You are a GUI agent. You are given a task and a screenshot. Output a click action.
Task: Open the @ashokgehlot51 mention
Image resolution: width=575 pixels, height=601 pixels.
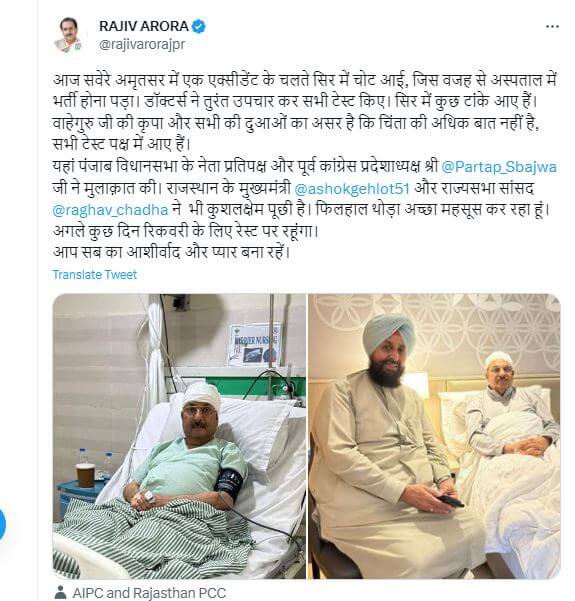(x=352, y=189)
